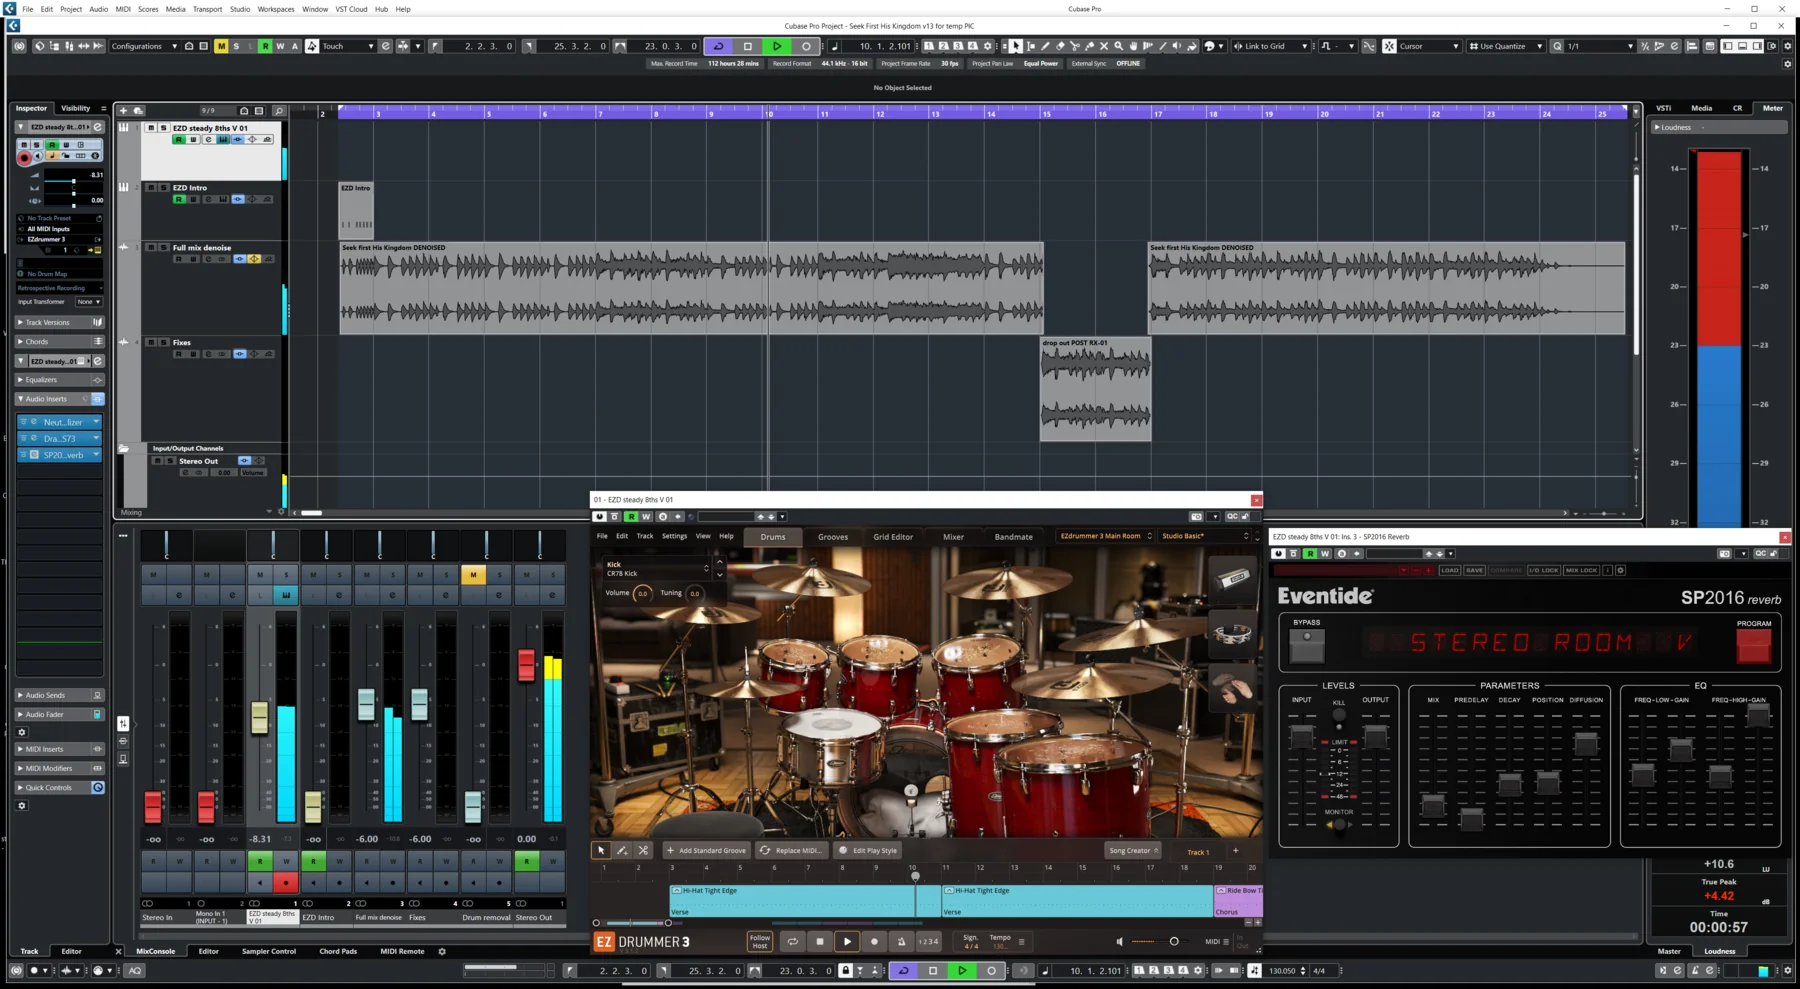
Task: Open the Studio Basic preset dropdown in EZdrummer
Action: (1204, 536)
